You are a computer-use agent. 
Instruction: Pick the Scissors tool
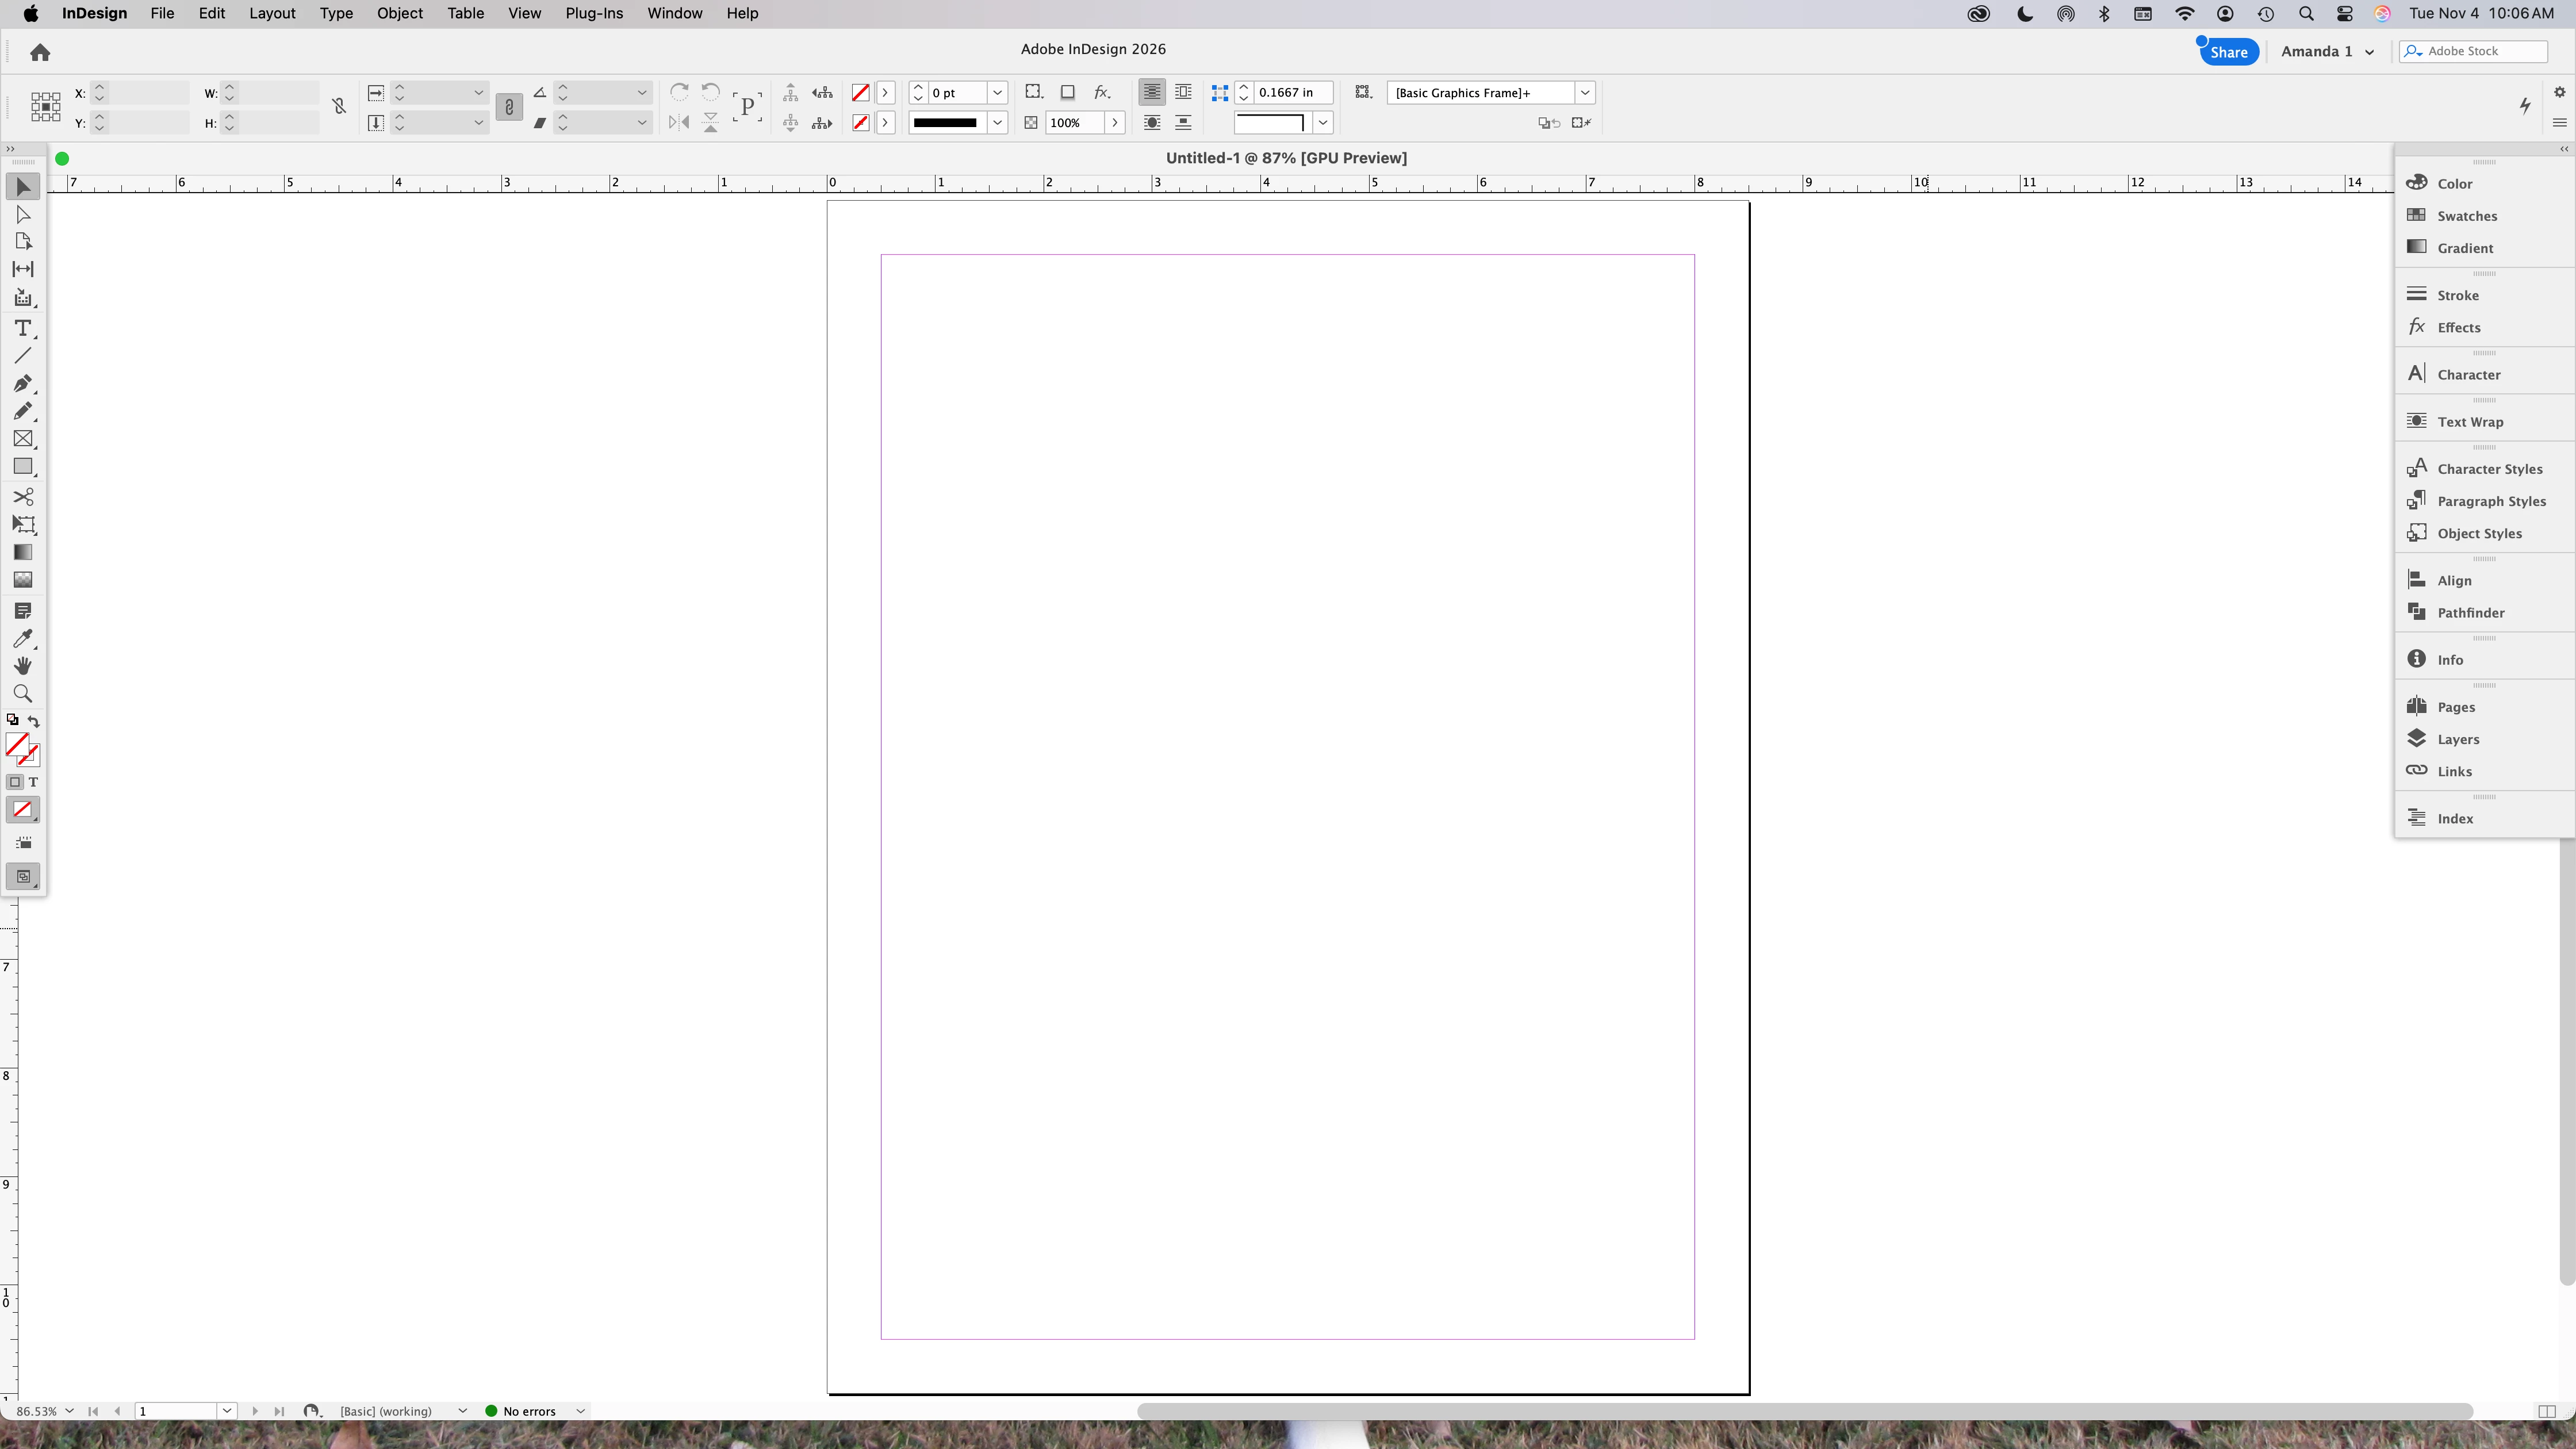(22, 497)
